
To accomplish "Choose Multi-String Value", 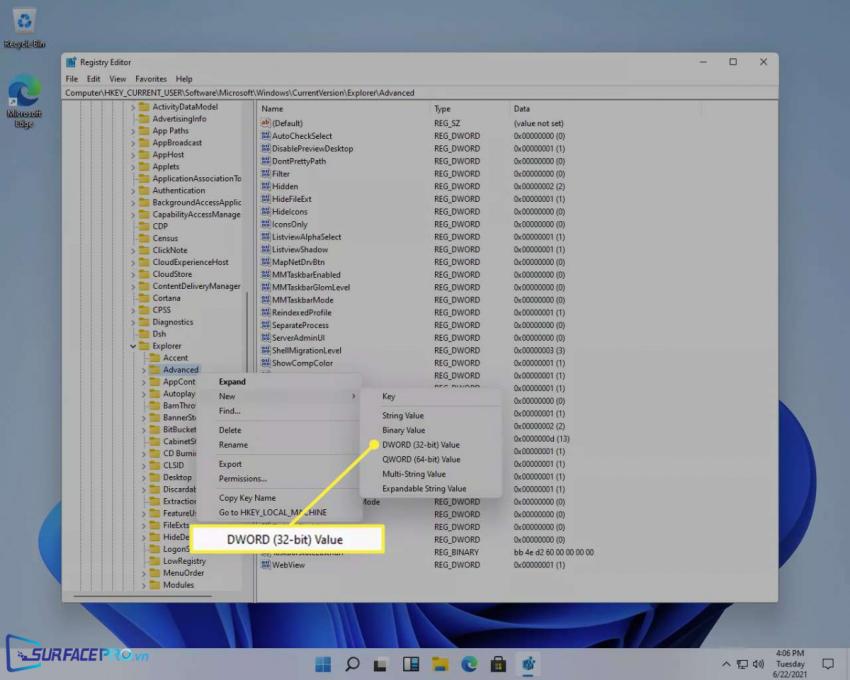I will [x=414, y=474].
